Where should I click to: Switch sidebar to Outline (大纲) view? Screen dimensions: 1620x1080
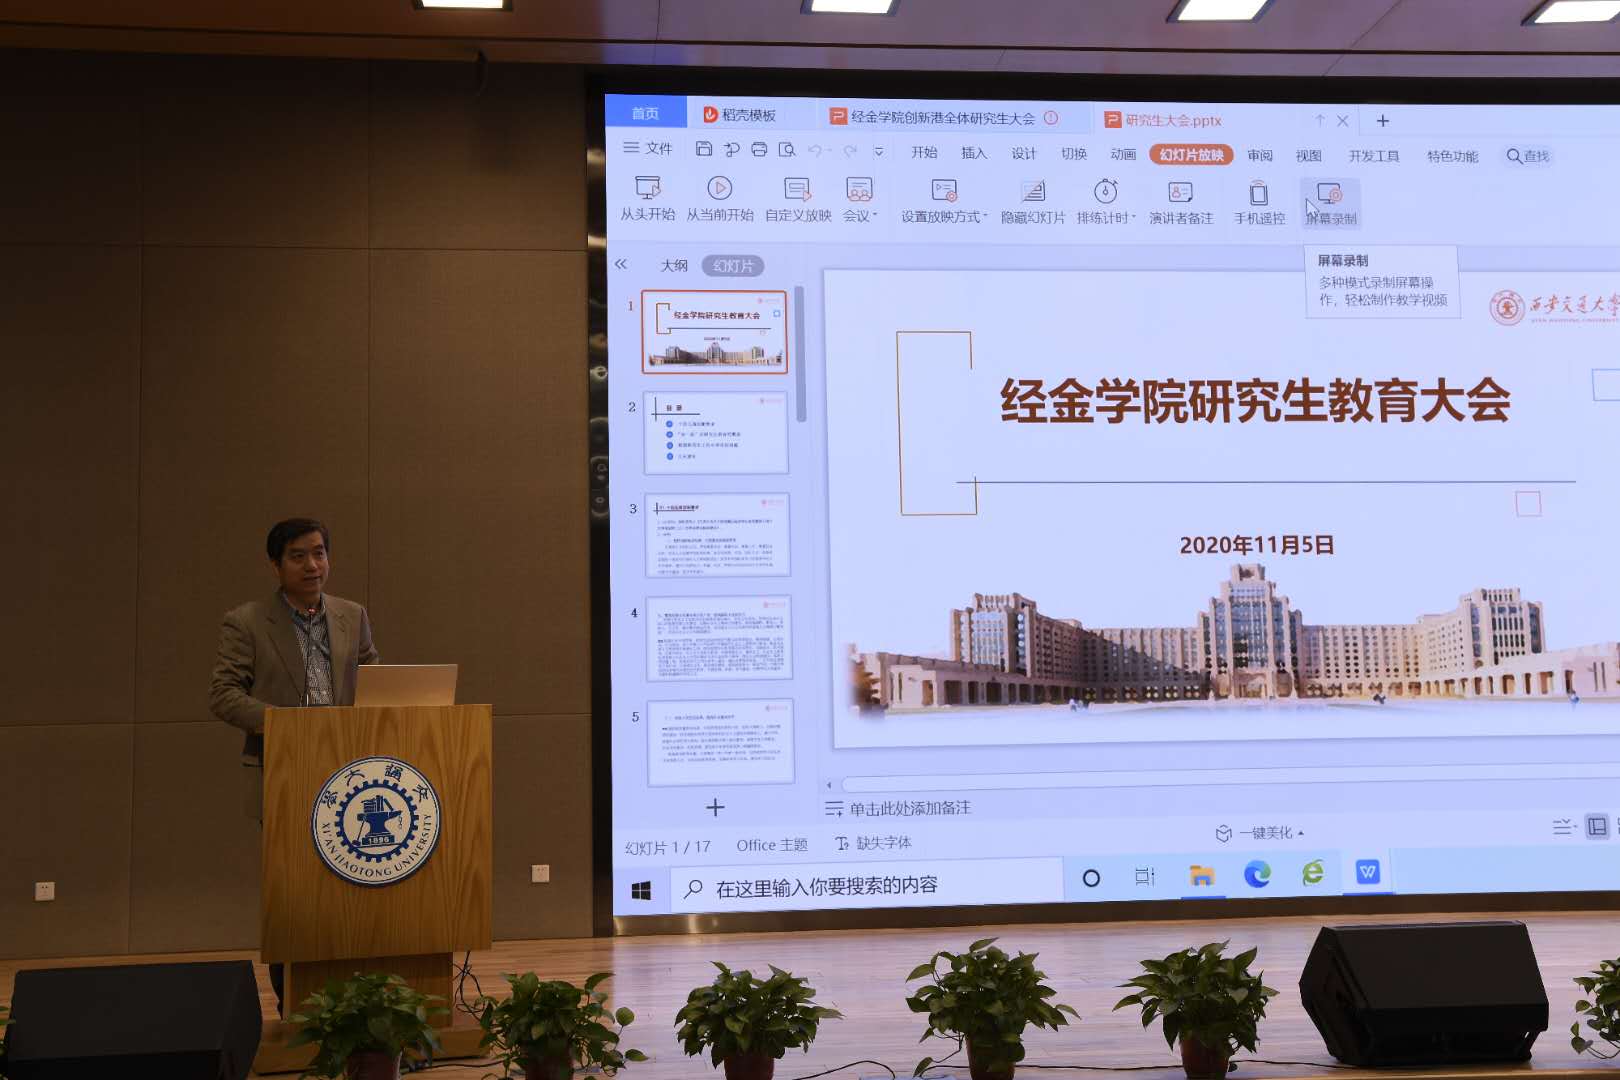pyautogui.click(x=674, y=265)
